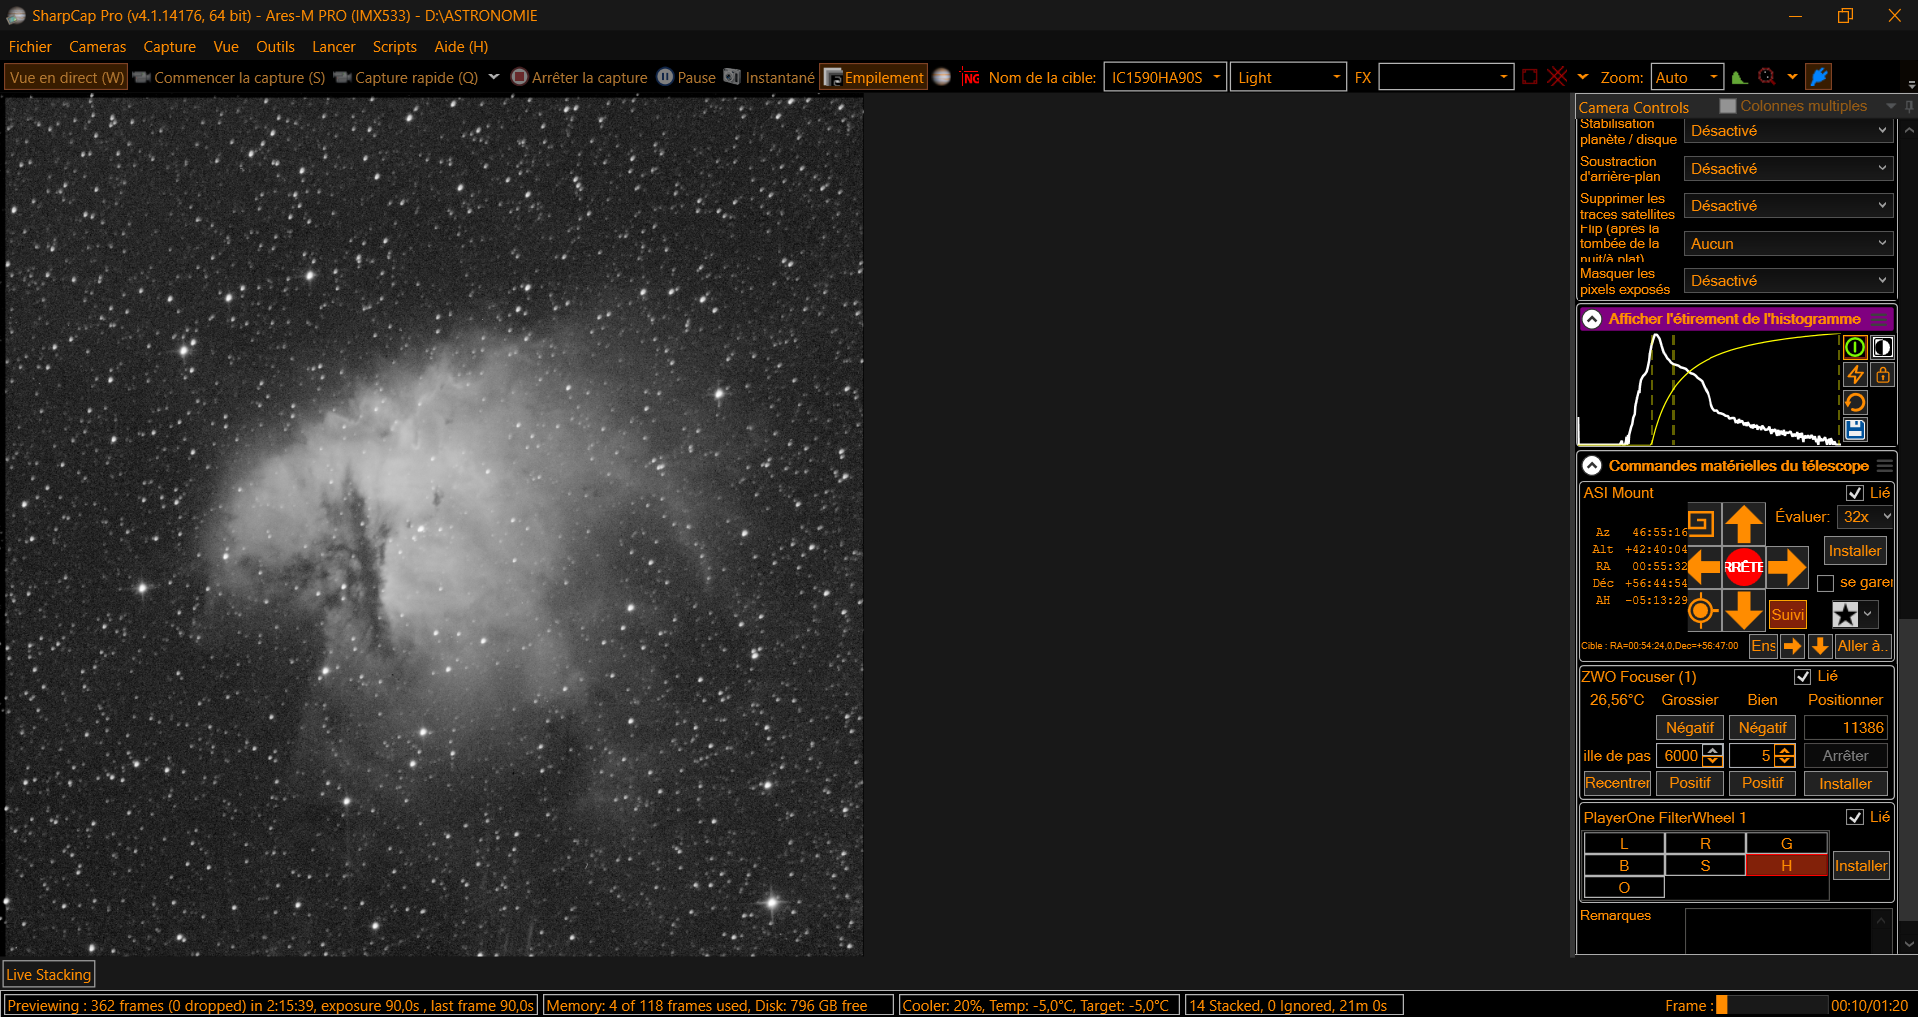Collapse the histogram stretch panel

(x=1592, y=319)
